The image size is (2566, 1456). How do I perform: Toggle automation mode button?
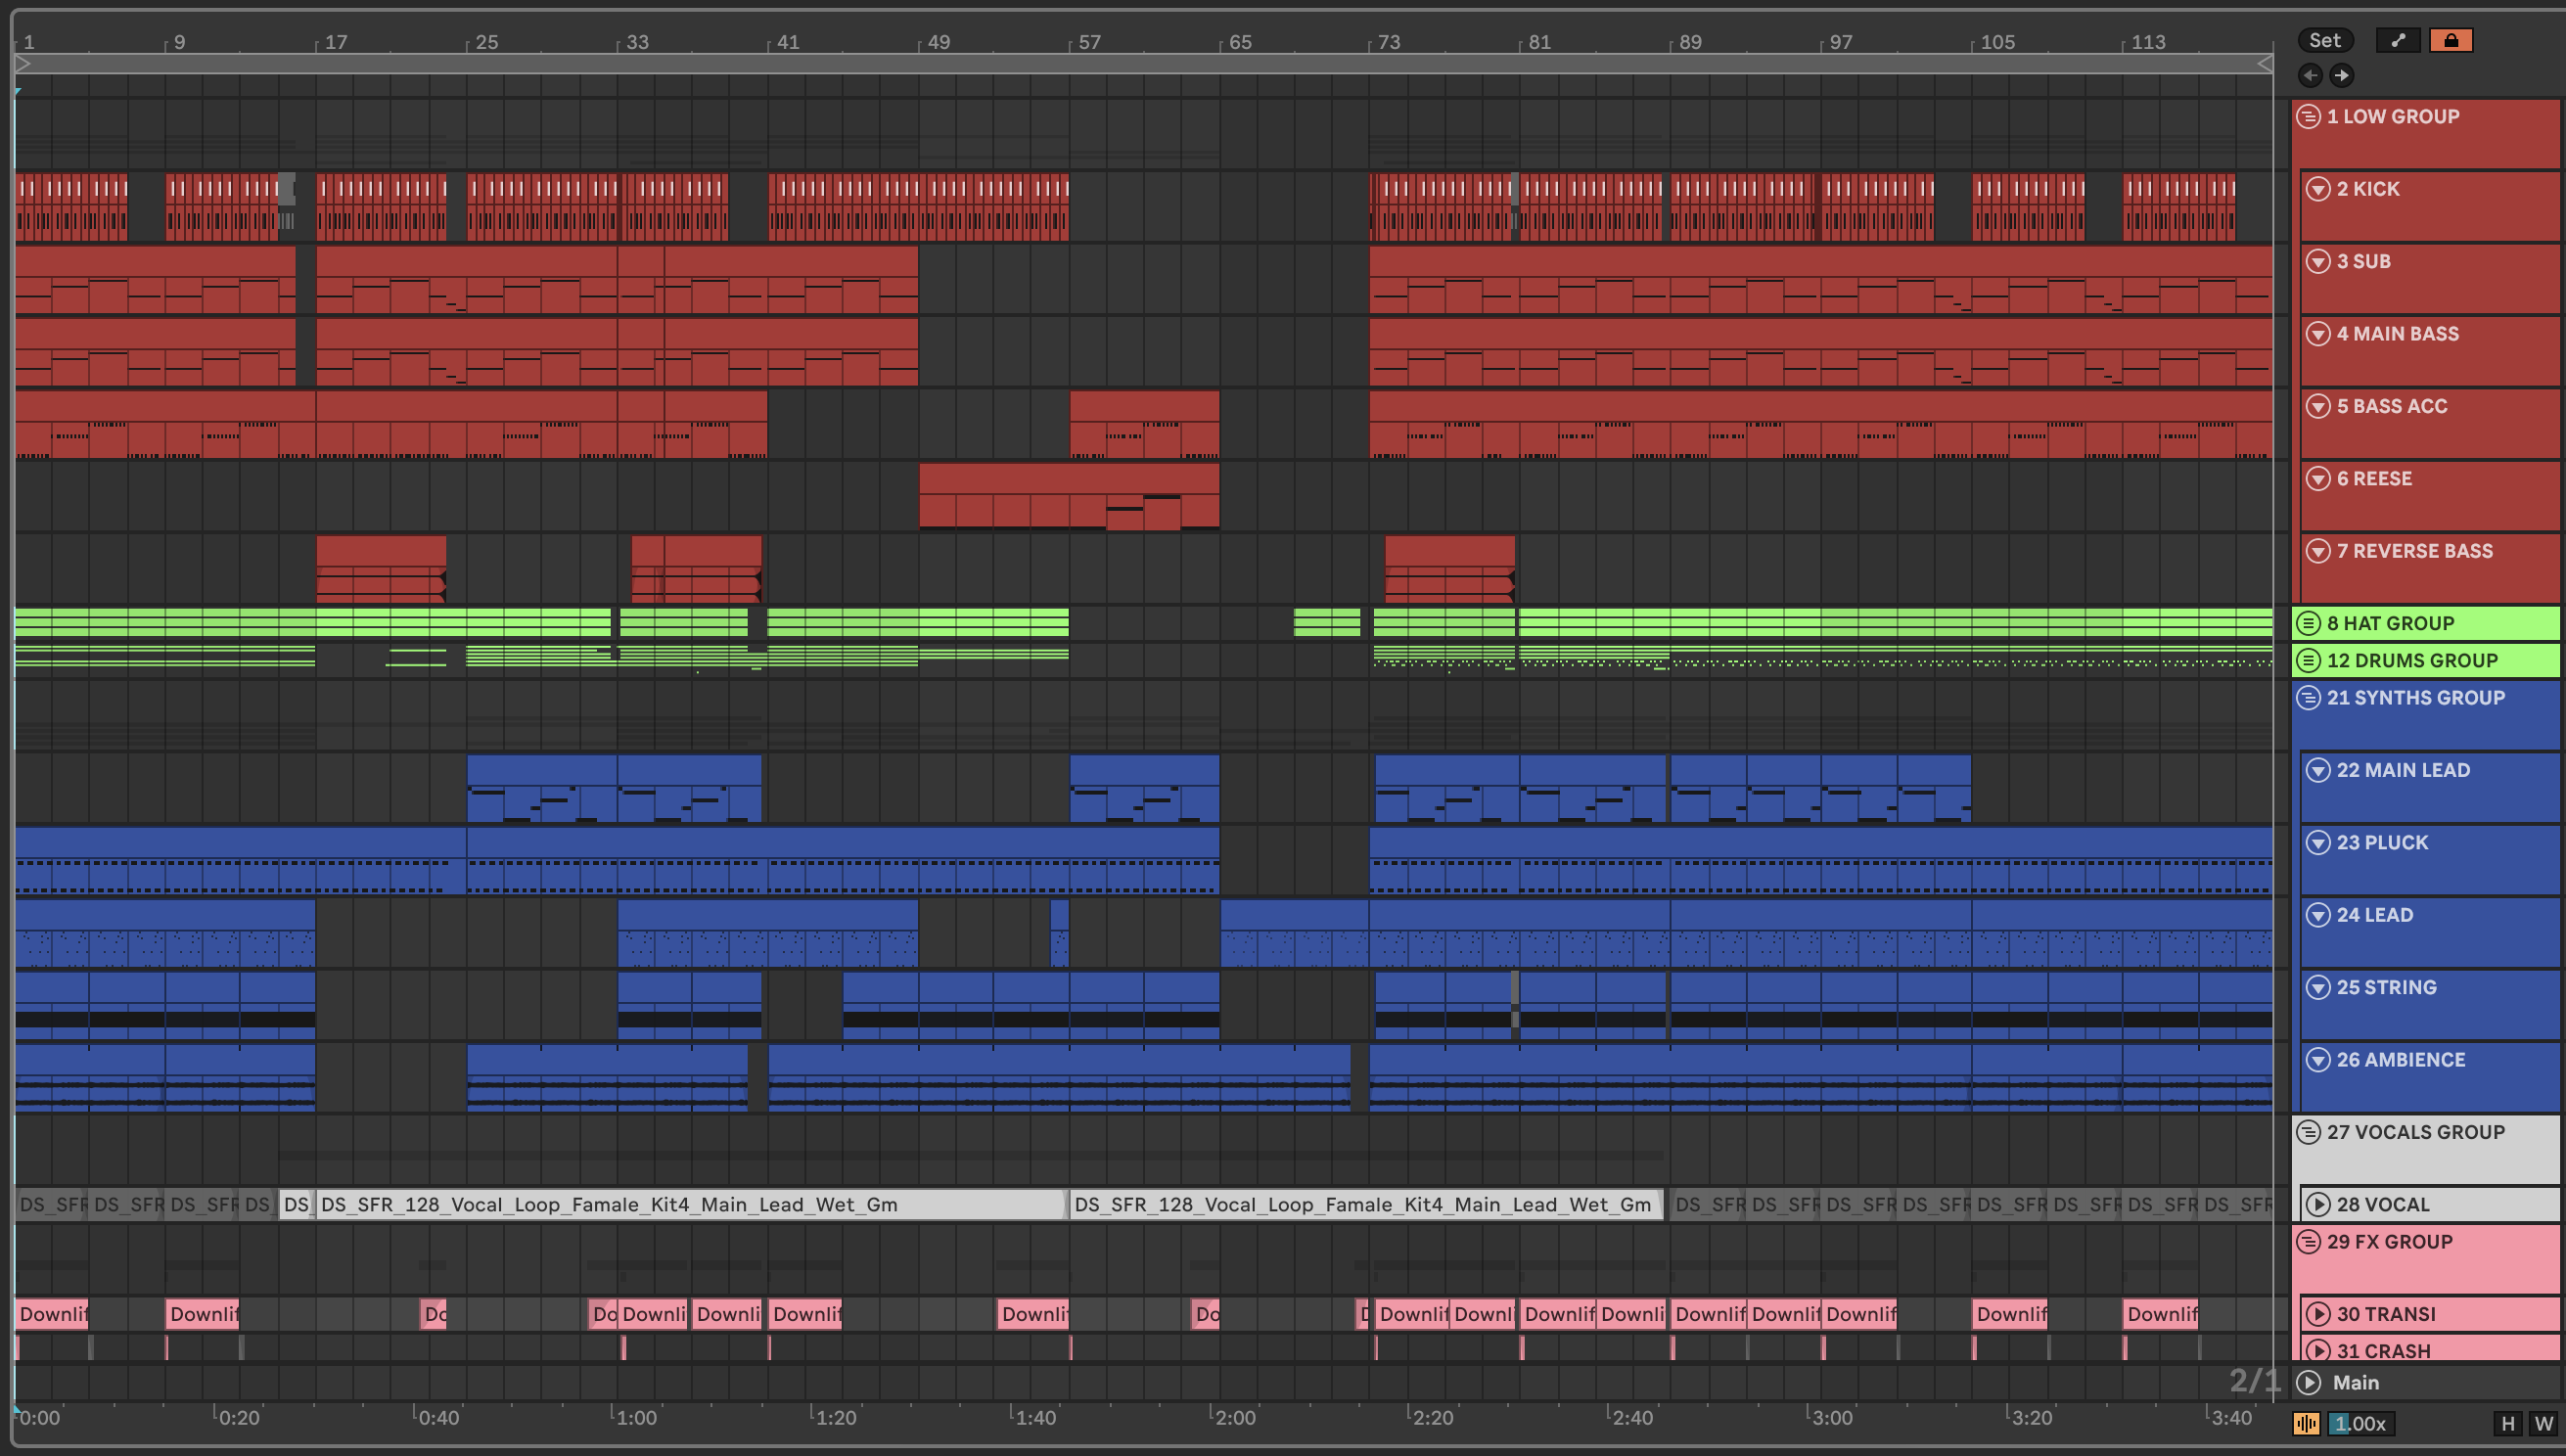pyautogui.click(x=2398, y=40)
